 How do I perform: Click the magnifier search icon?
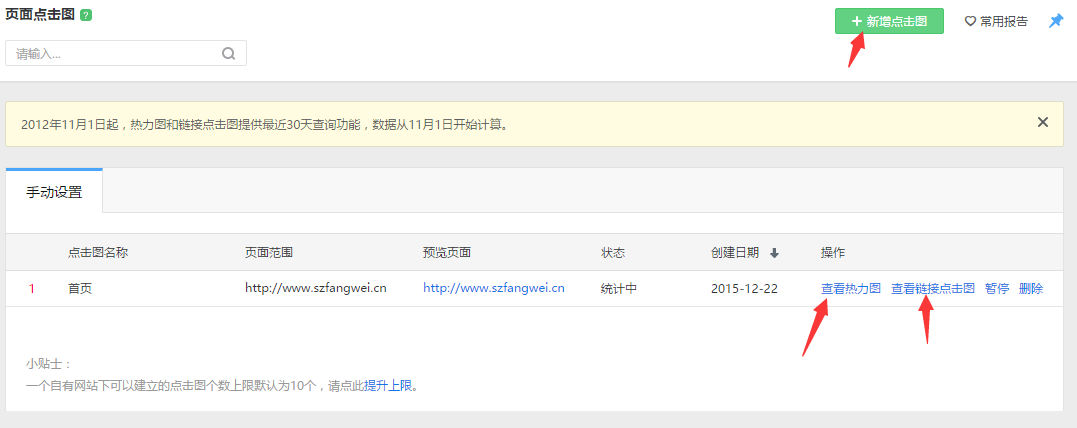(x=229, y=54)
